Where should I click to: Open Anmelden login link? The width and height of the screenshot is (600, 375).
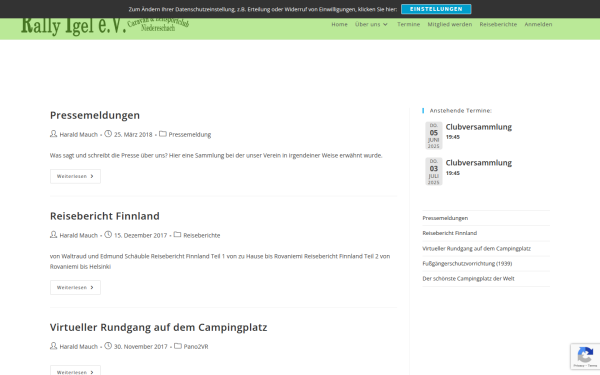tap(538, 24)
